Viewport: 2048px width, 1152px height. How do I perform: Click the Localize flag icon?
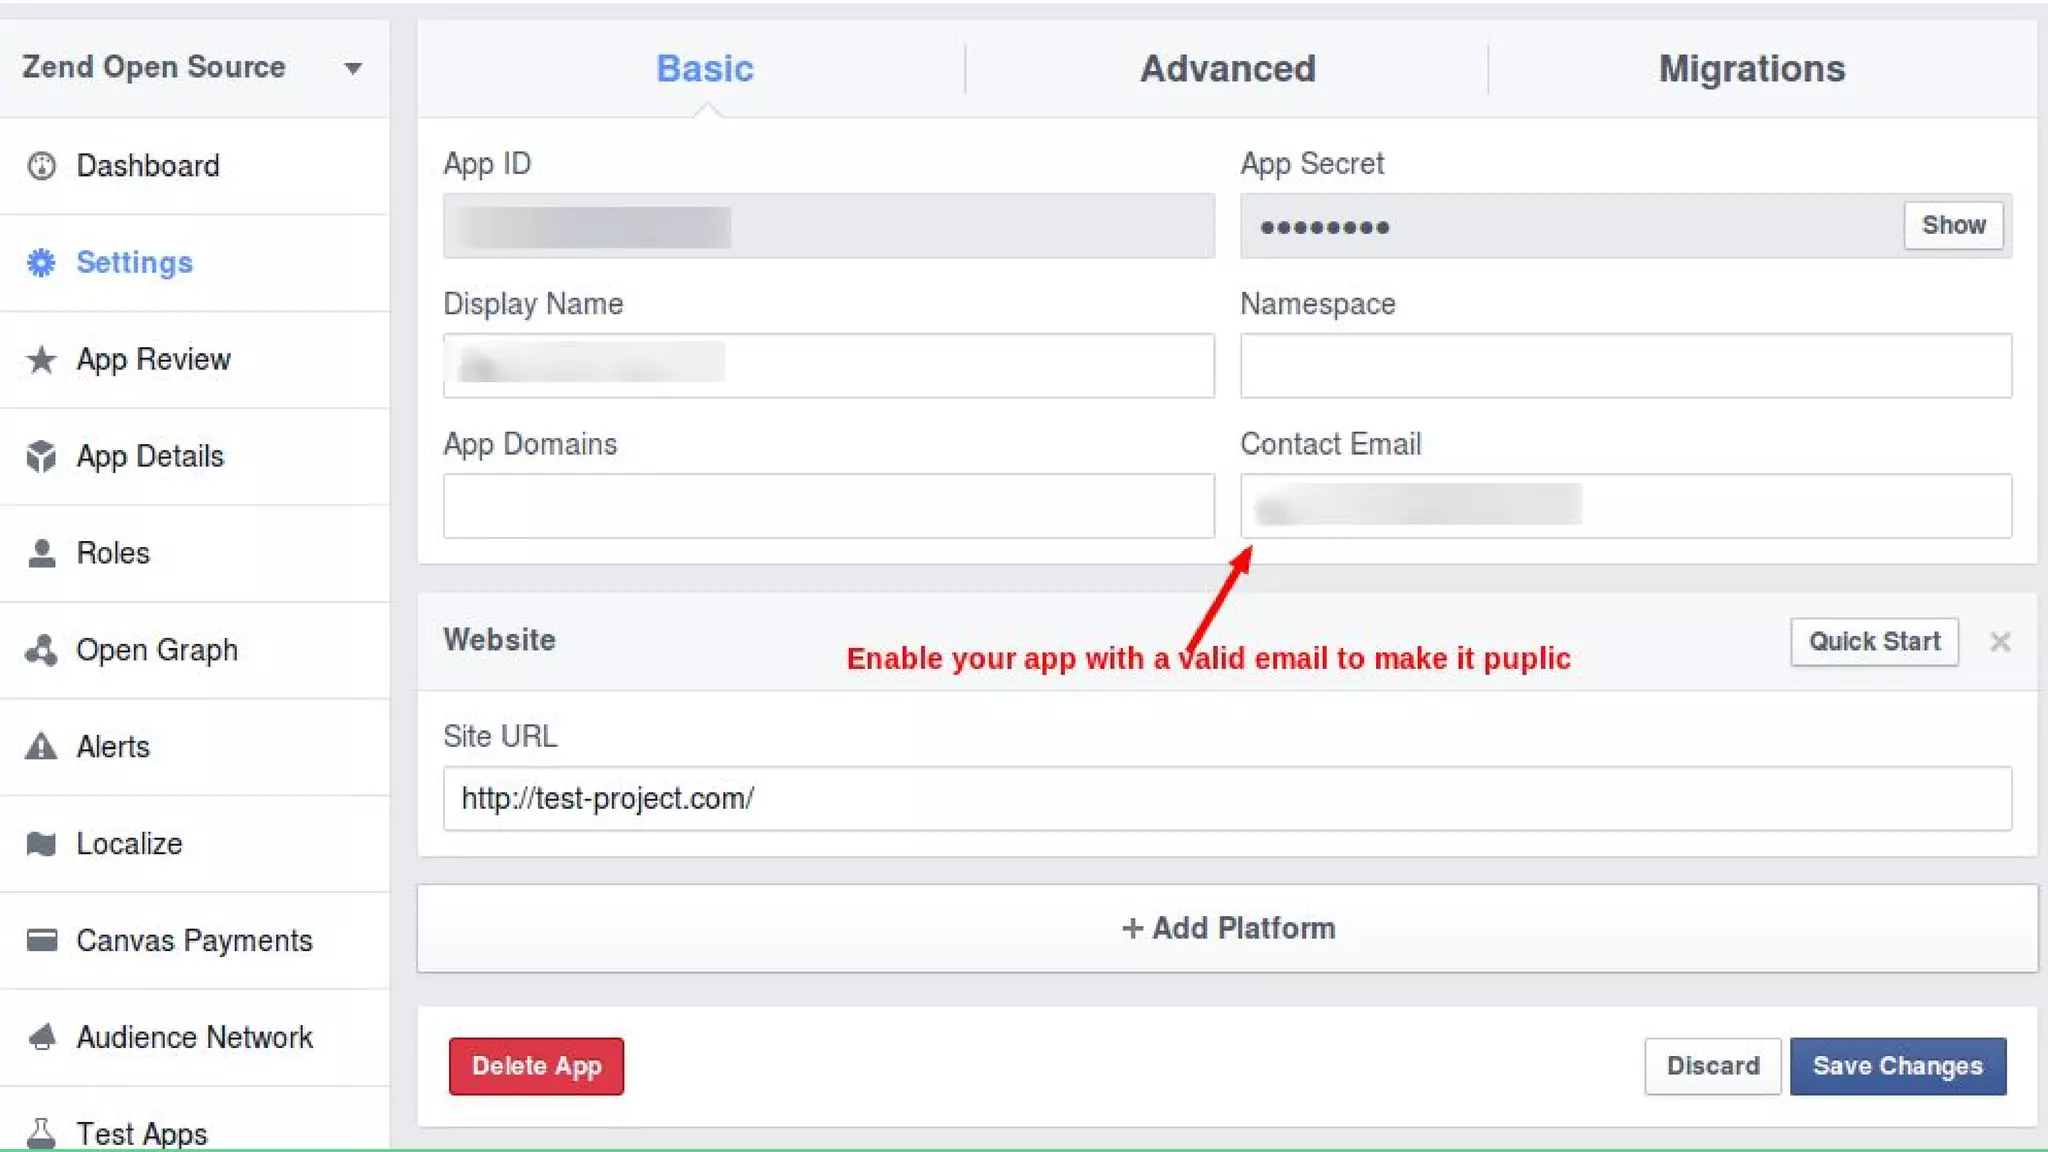tap(41, 844)
